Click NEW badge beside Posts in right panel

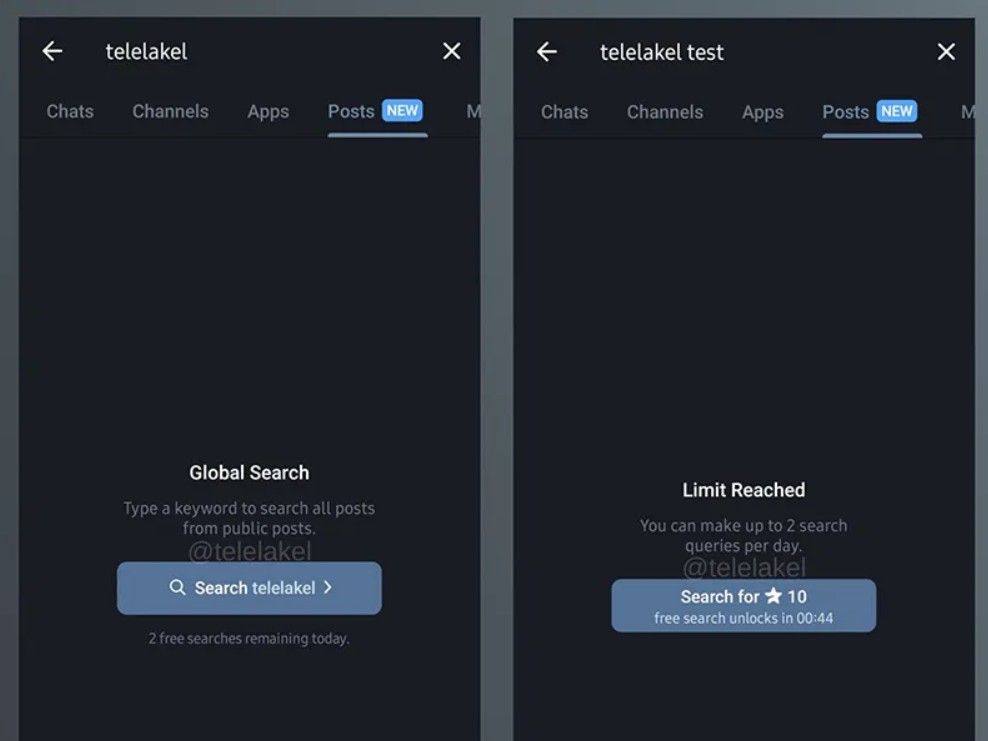point(896,111)
